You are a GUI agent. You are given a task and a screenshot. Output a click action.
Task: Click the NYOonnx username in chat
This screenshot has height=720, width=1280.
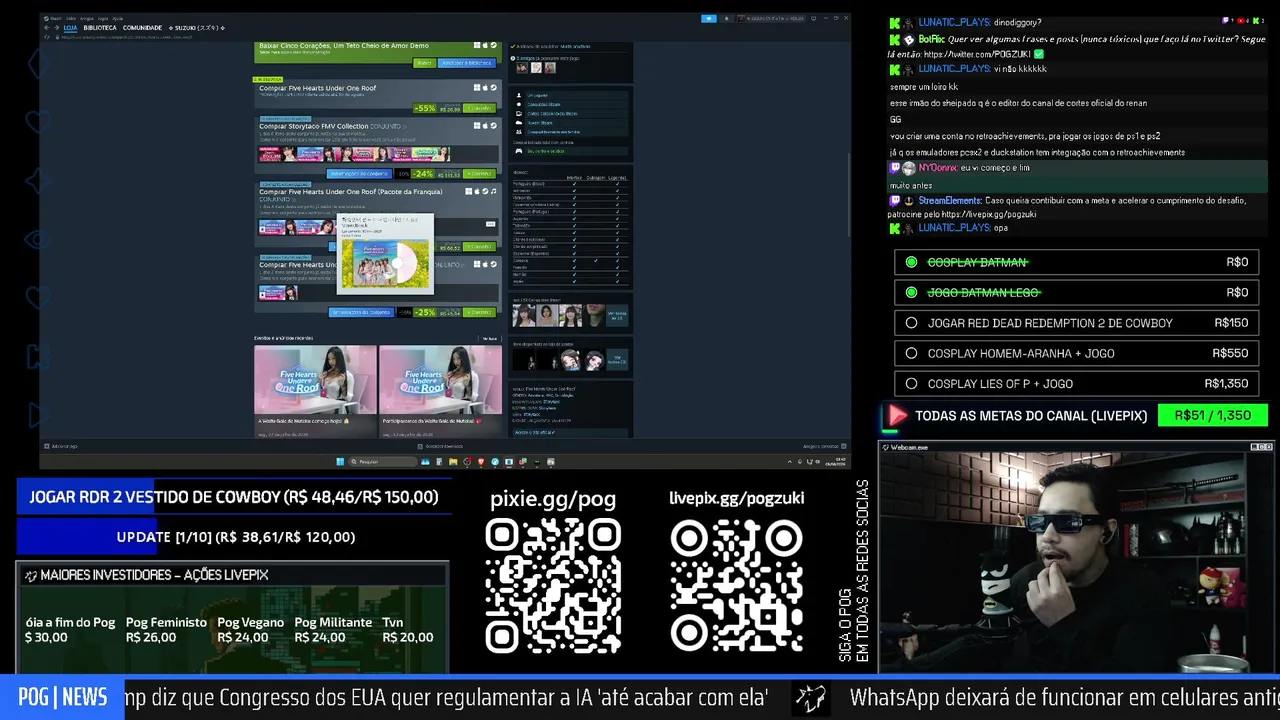click(937, 168)
